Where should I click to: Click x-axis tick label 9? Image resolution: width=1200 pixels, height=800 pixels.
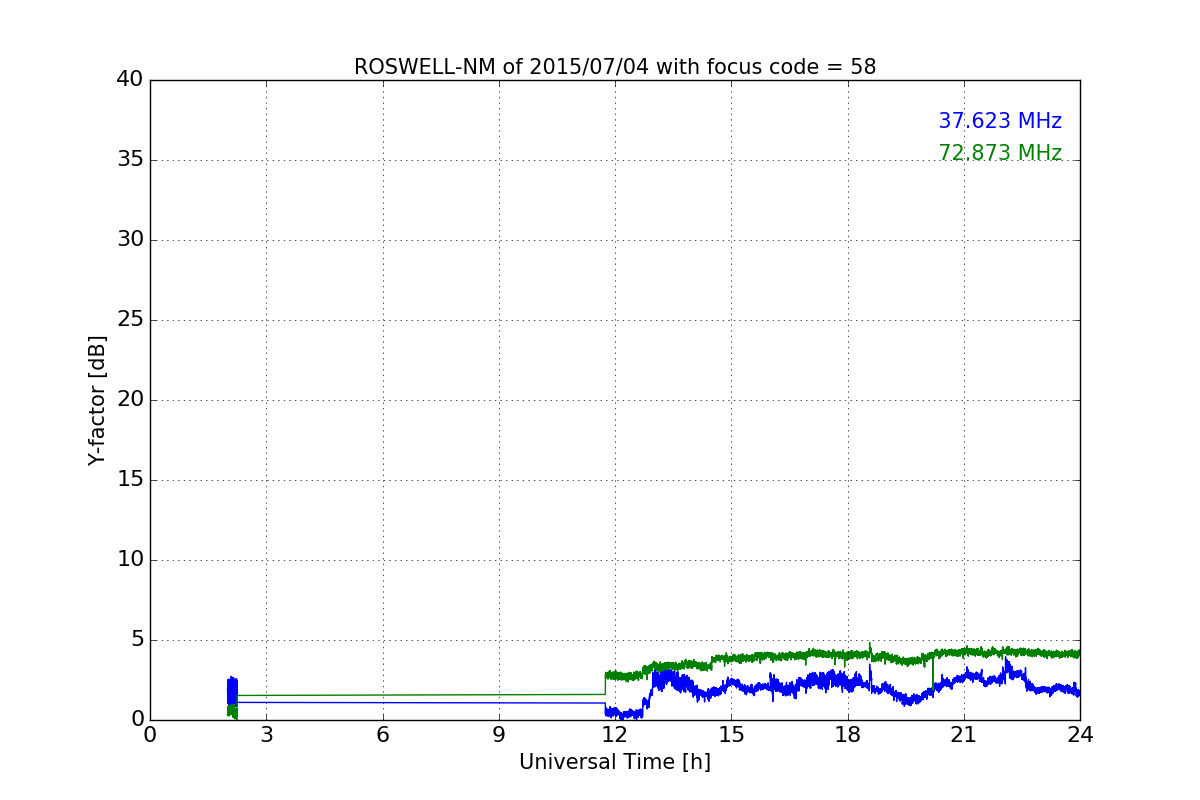click(x=499, y=735)
